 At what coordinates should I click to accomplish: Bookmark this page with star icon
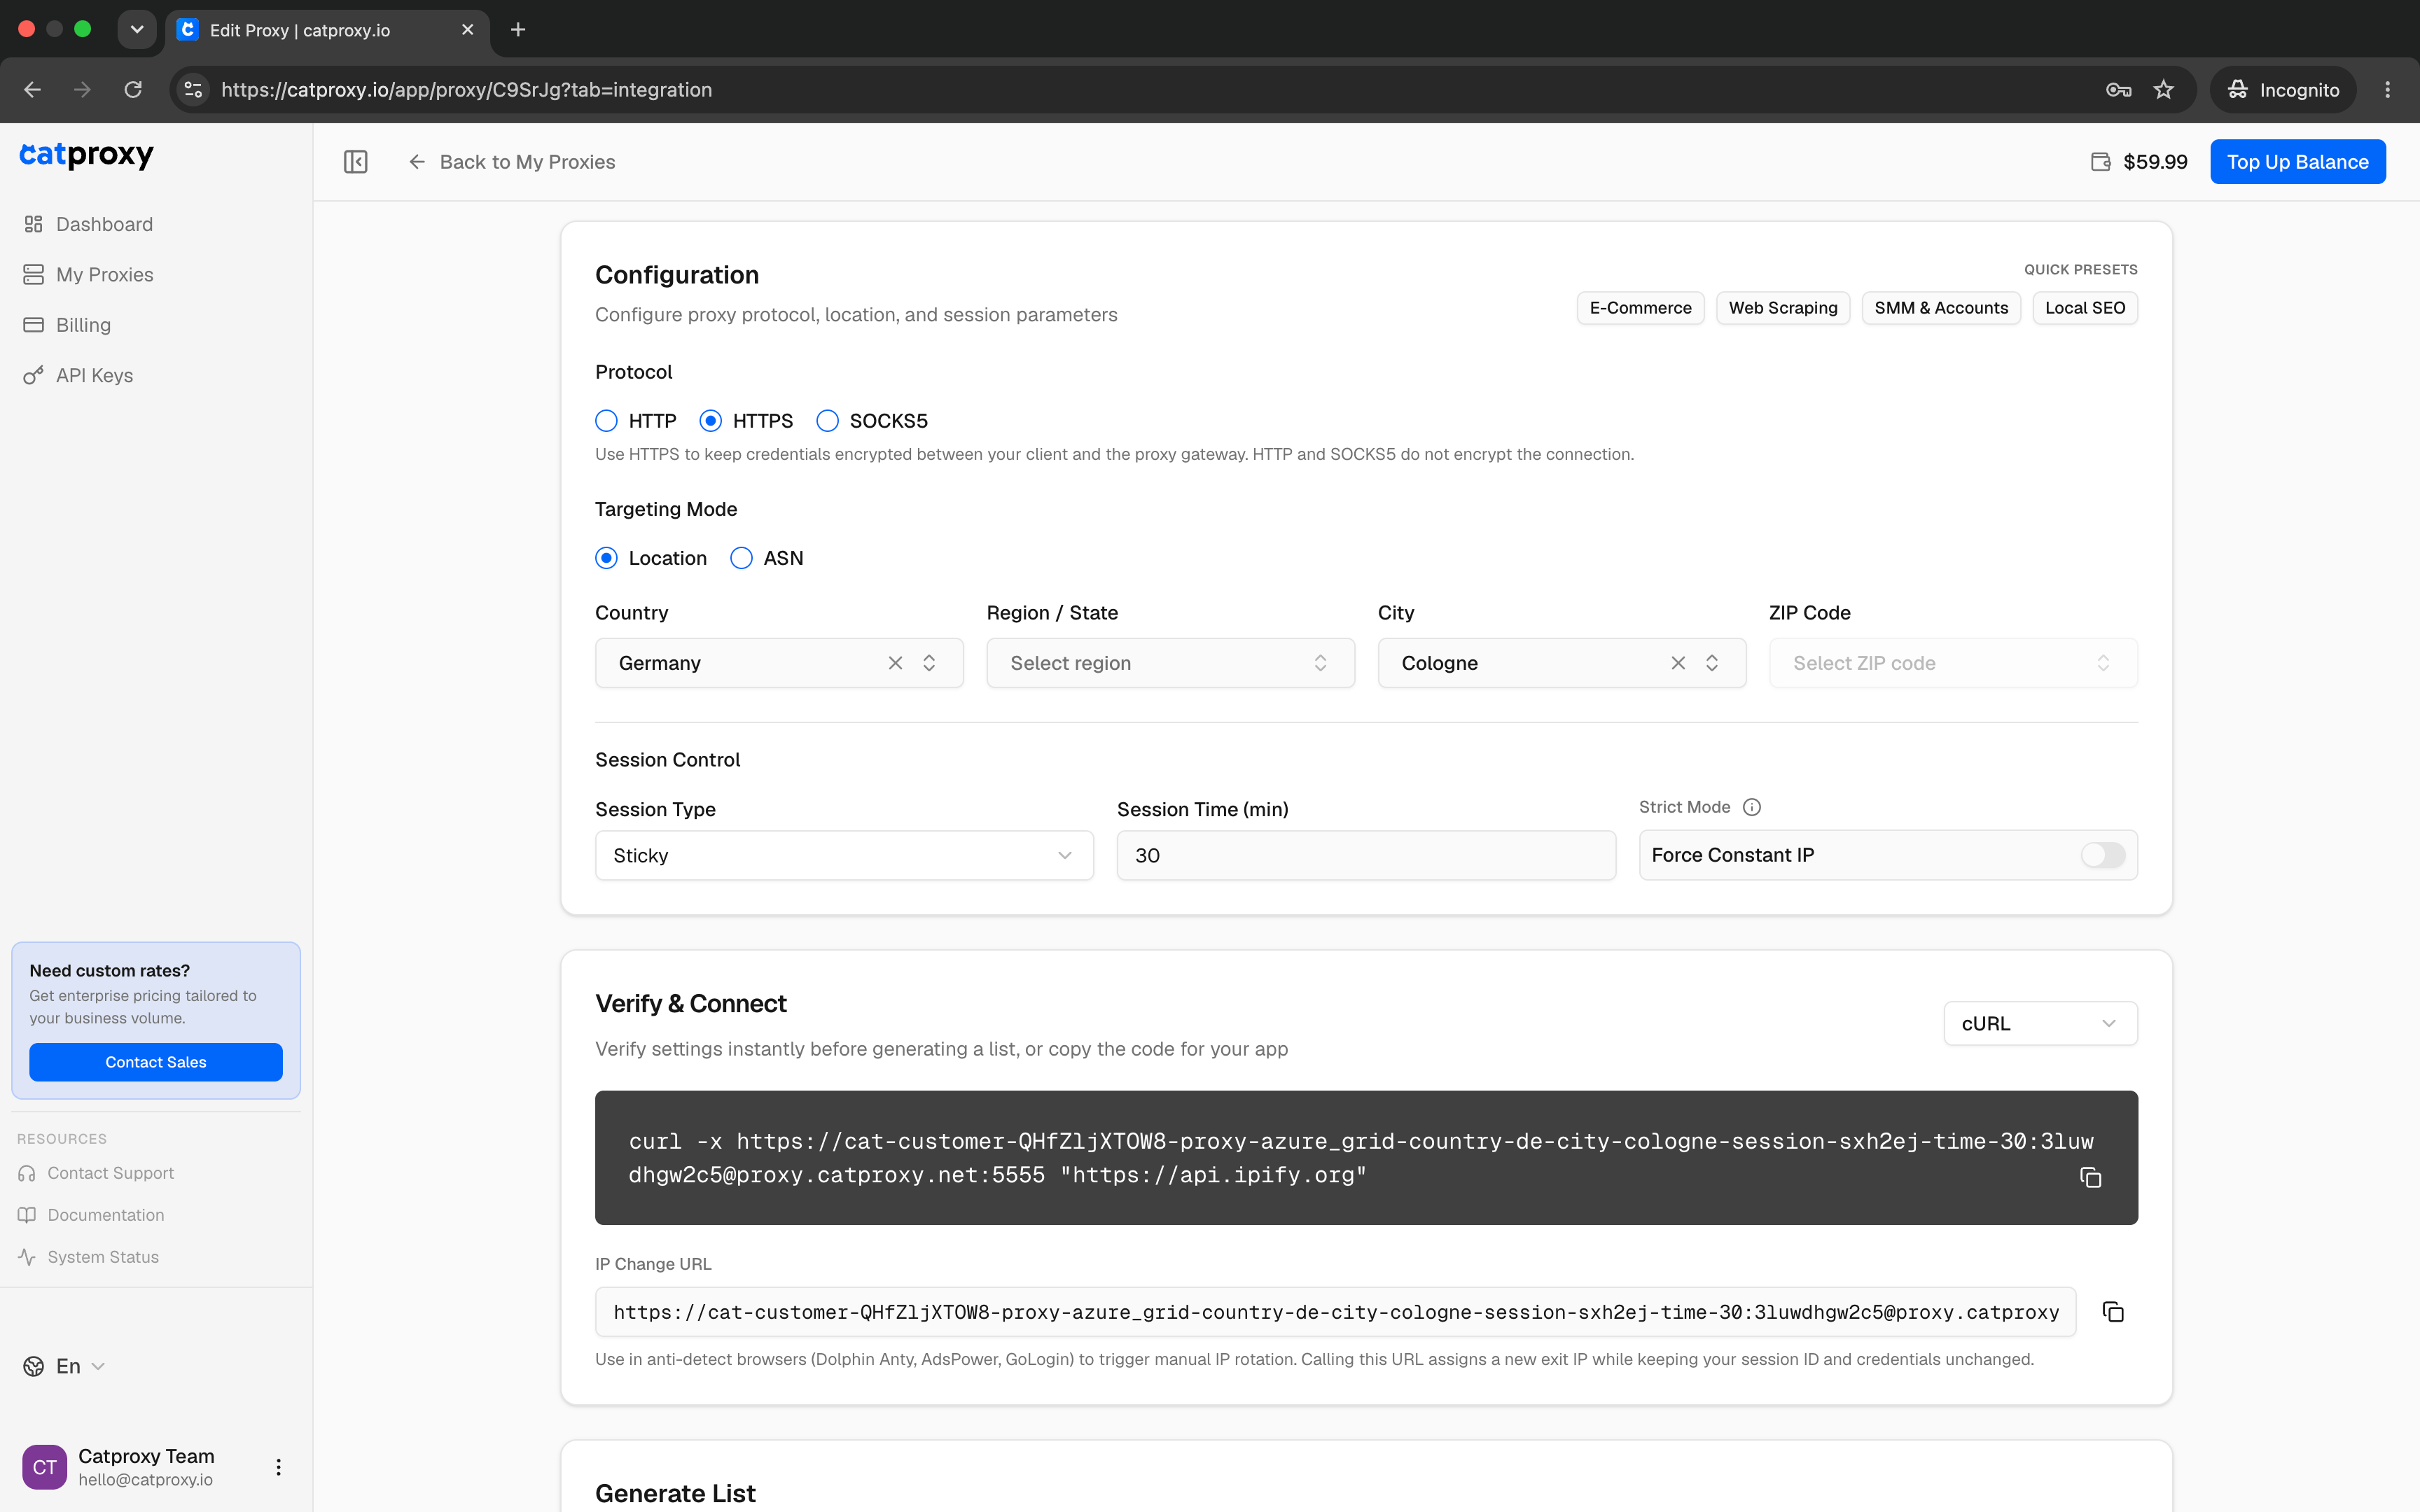(2164, 90)
